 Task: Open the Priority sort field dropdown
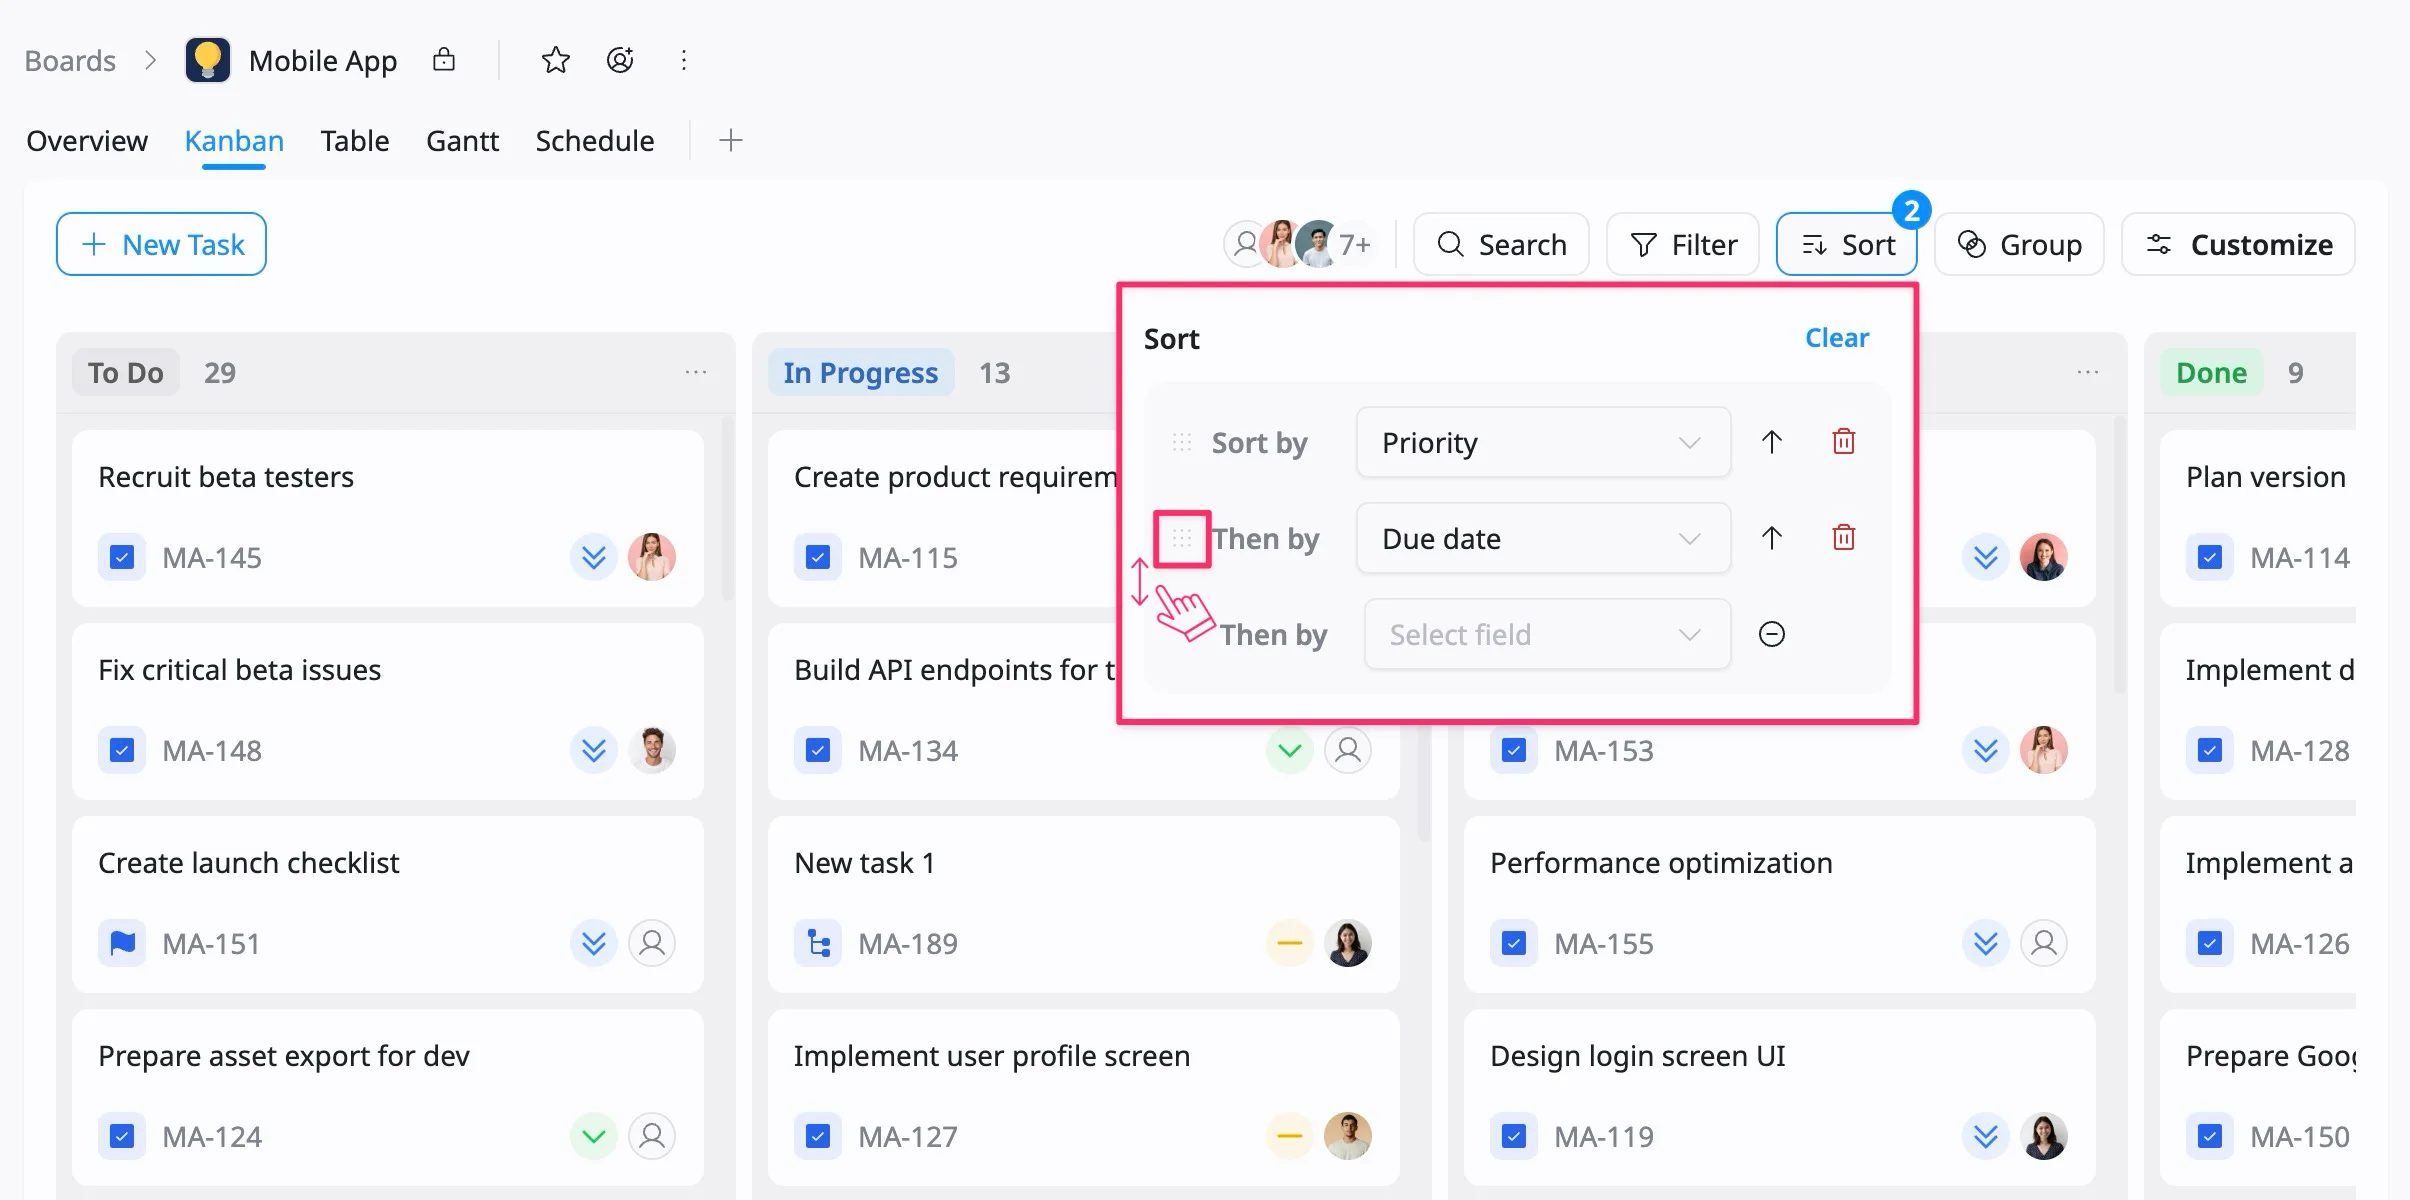pos(1543,442)
